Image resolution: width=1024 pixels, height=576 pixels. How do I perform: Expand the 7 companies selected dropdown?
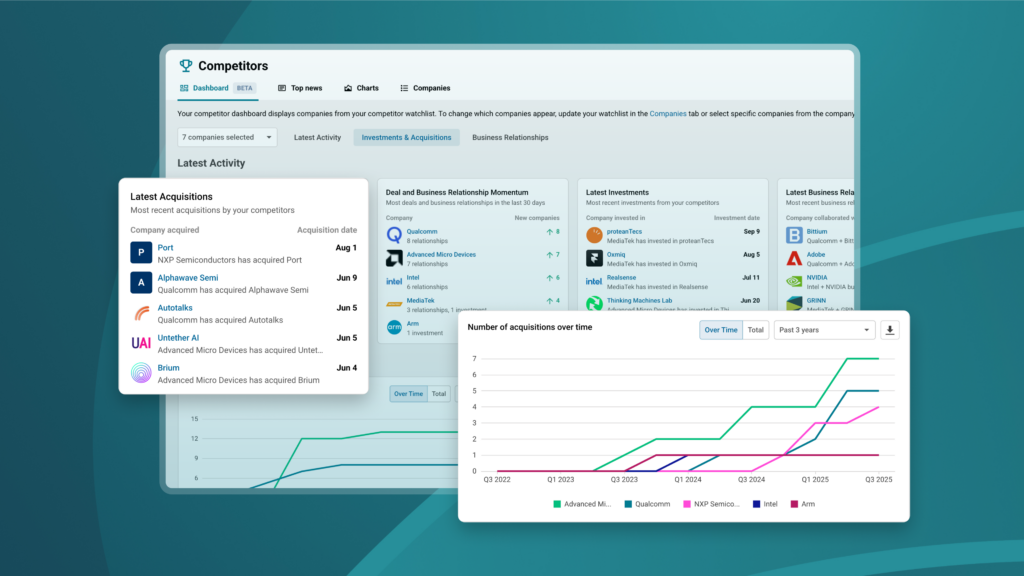[227, 137]
